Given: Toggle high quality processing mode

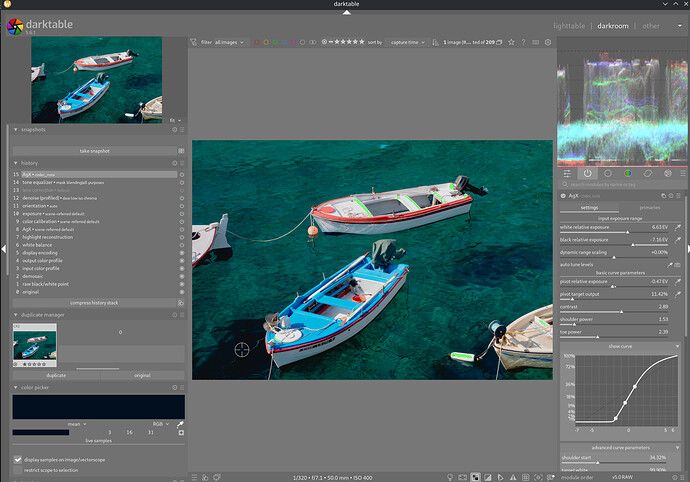Looking at the screenshot, I should (462, 477).
